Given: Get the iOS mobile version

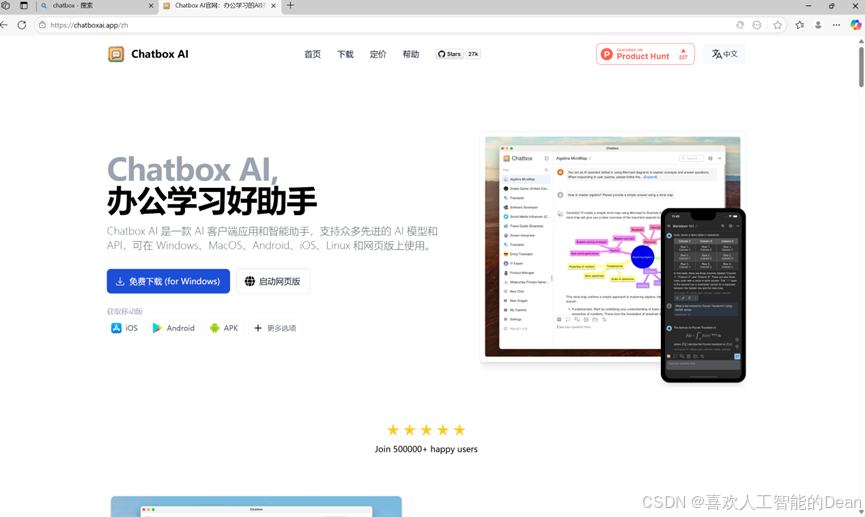Looking at the screenshot, I should (x=125, y=328).
